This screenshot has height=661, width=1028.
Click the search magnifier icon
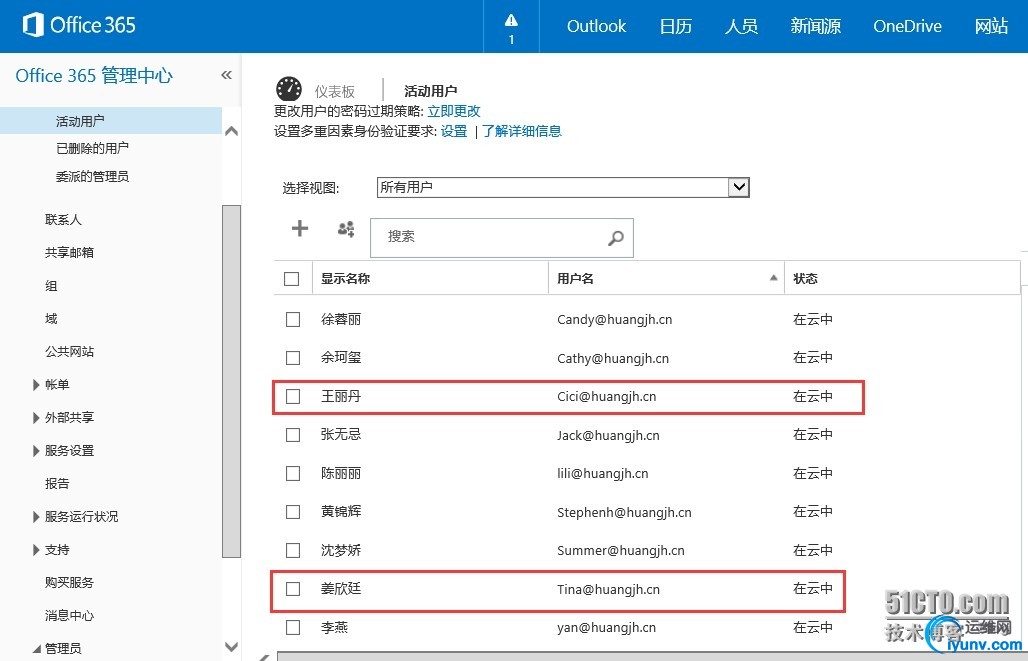(x=615, y=237)
